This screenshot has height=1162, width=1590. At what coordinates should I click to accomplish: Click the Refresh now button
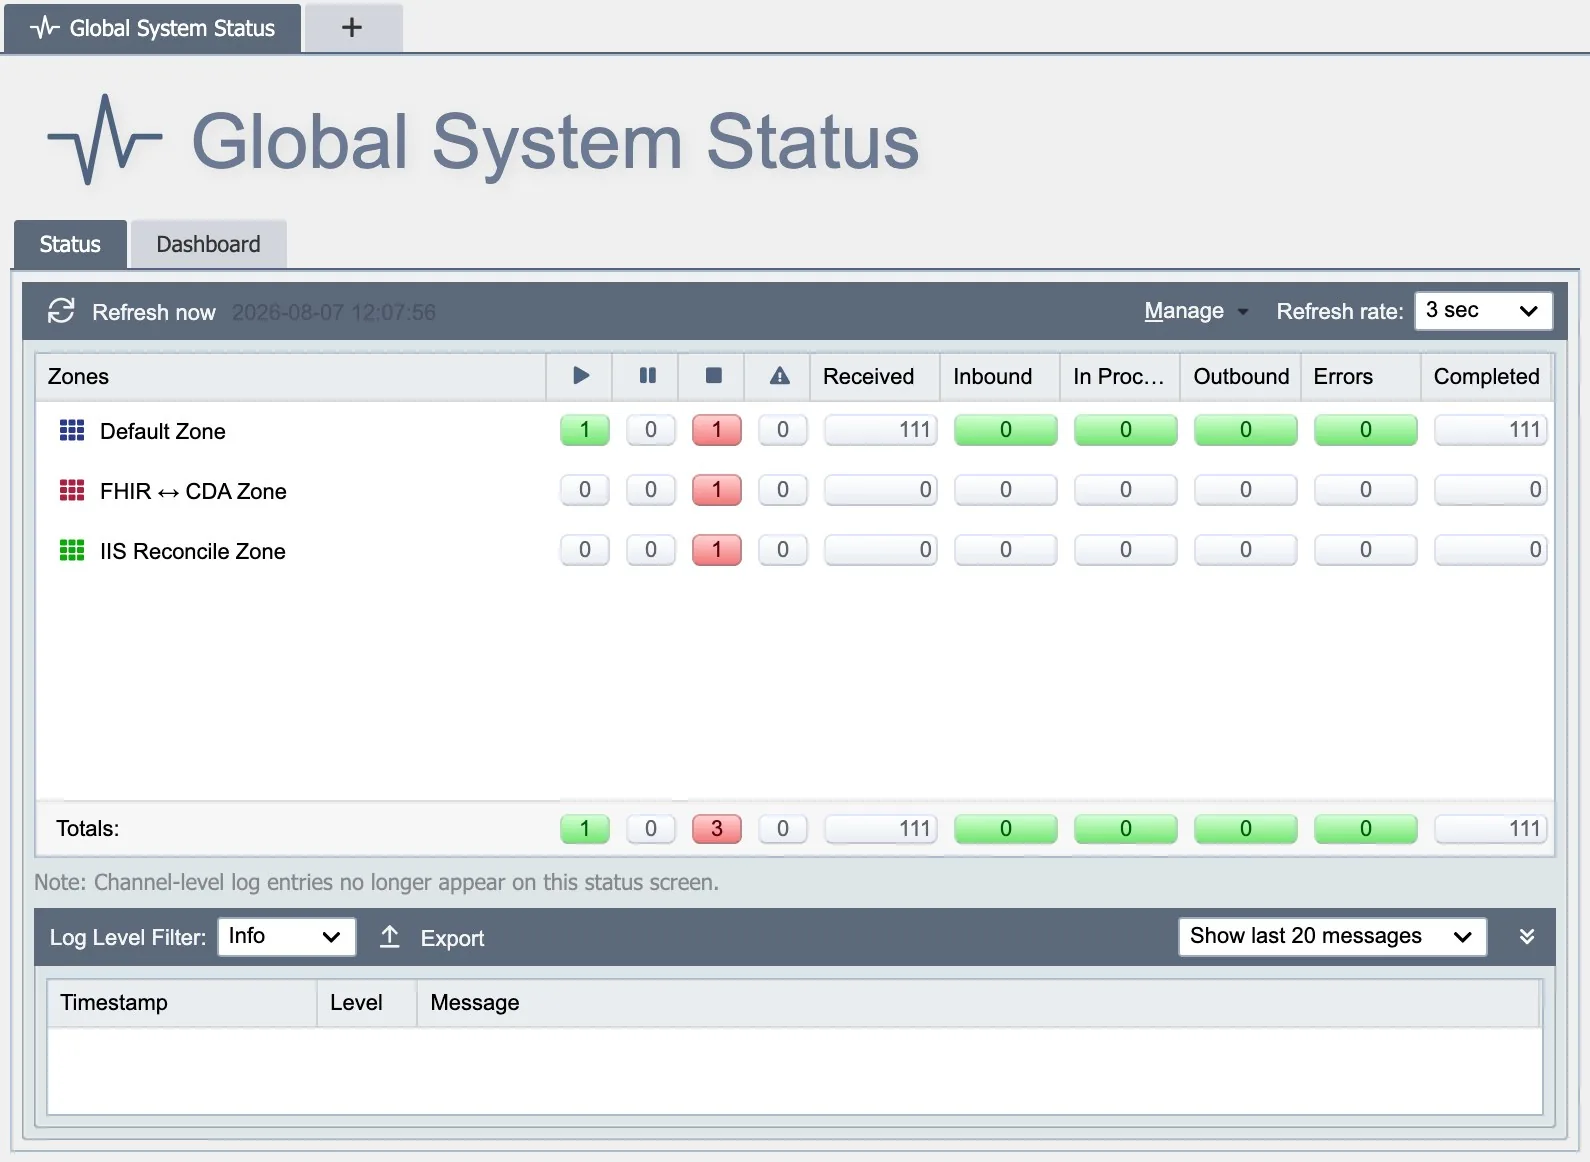pyautogui.click(x=132, y=312)
